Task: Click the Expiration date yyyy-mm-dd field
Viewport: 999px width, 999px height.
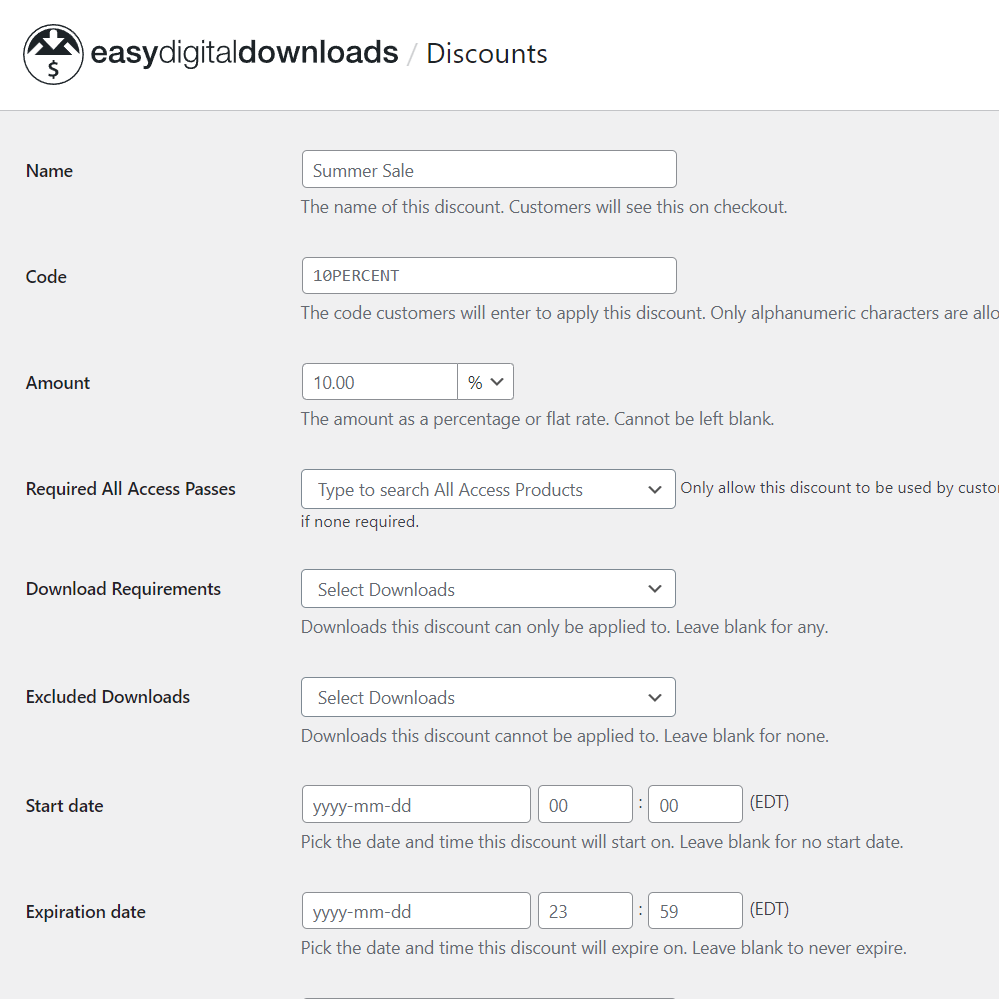Action: coord(415,910)
